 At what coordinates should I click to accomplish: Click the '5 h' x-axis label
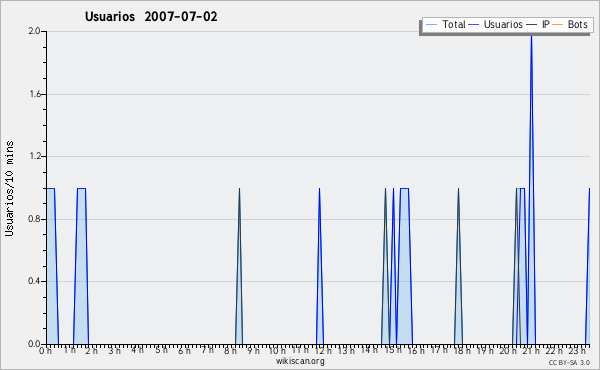161,350
